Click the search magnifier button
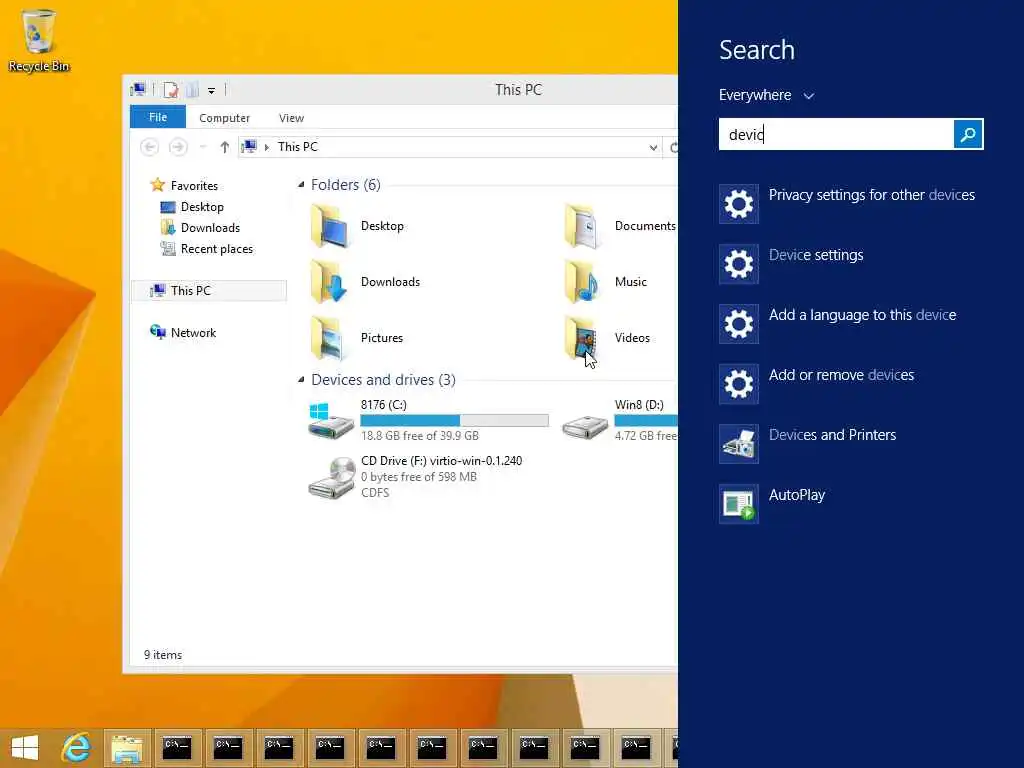The width and height of the screenshot is (1024, 768). (x=968, y=135)
